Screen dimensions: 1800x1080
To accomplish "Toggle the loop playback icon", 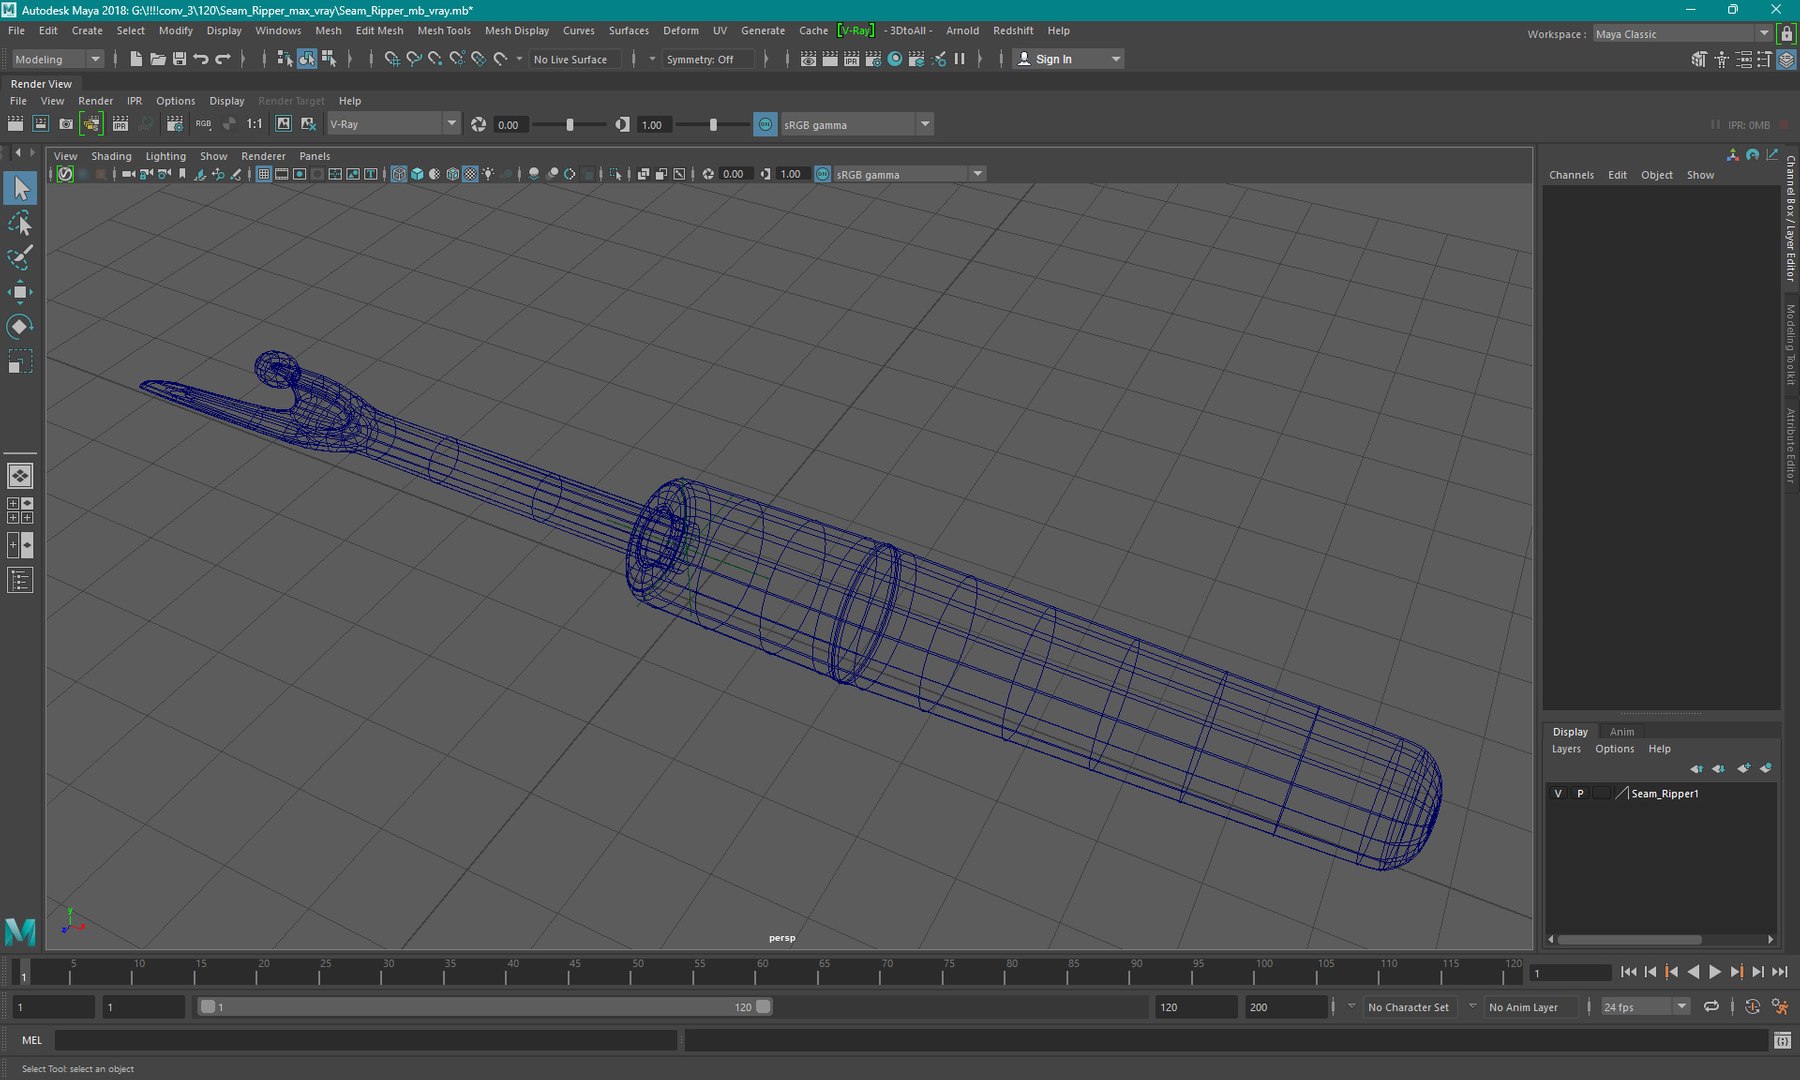I will coord(1712,1007).
